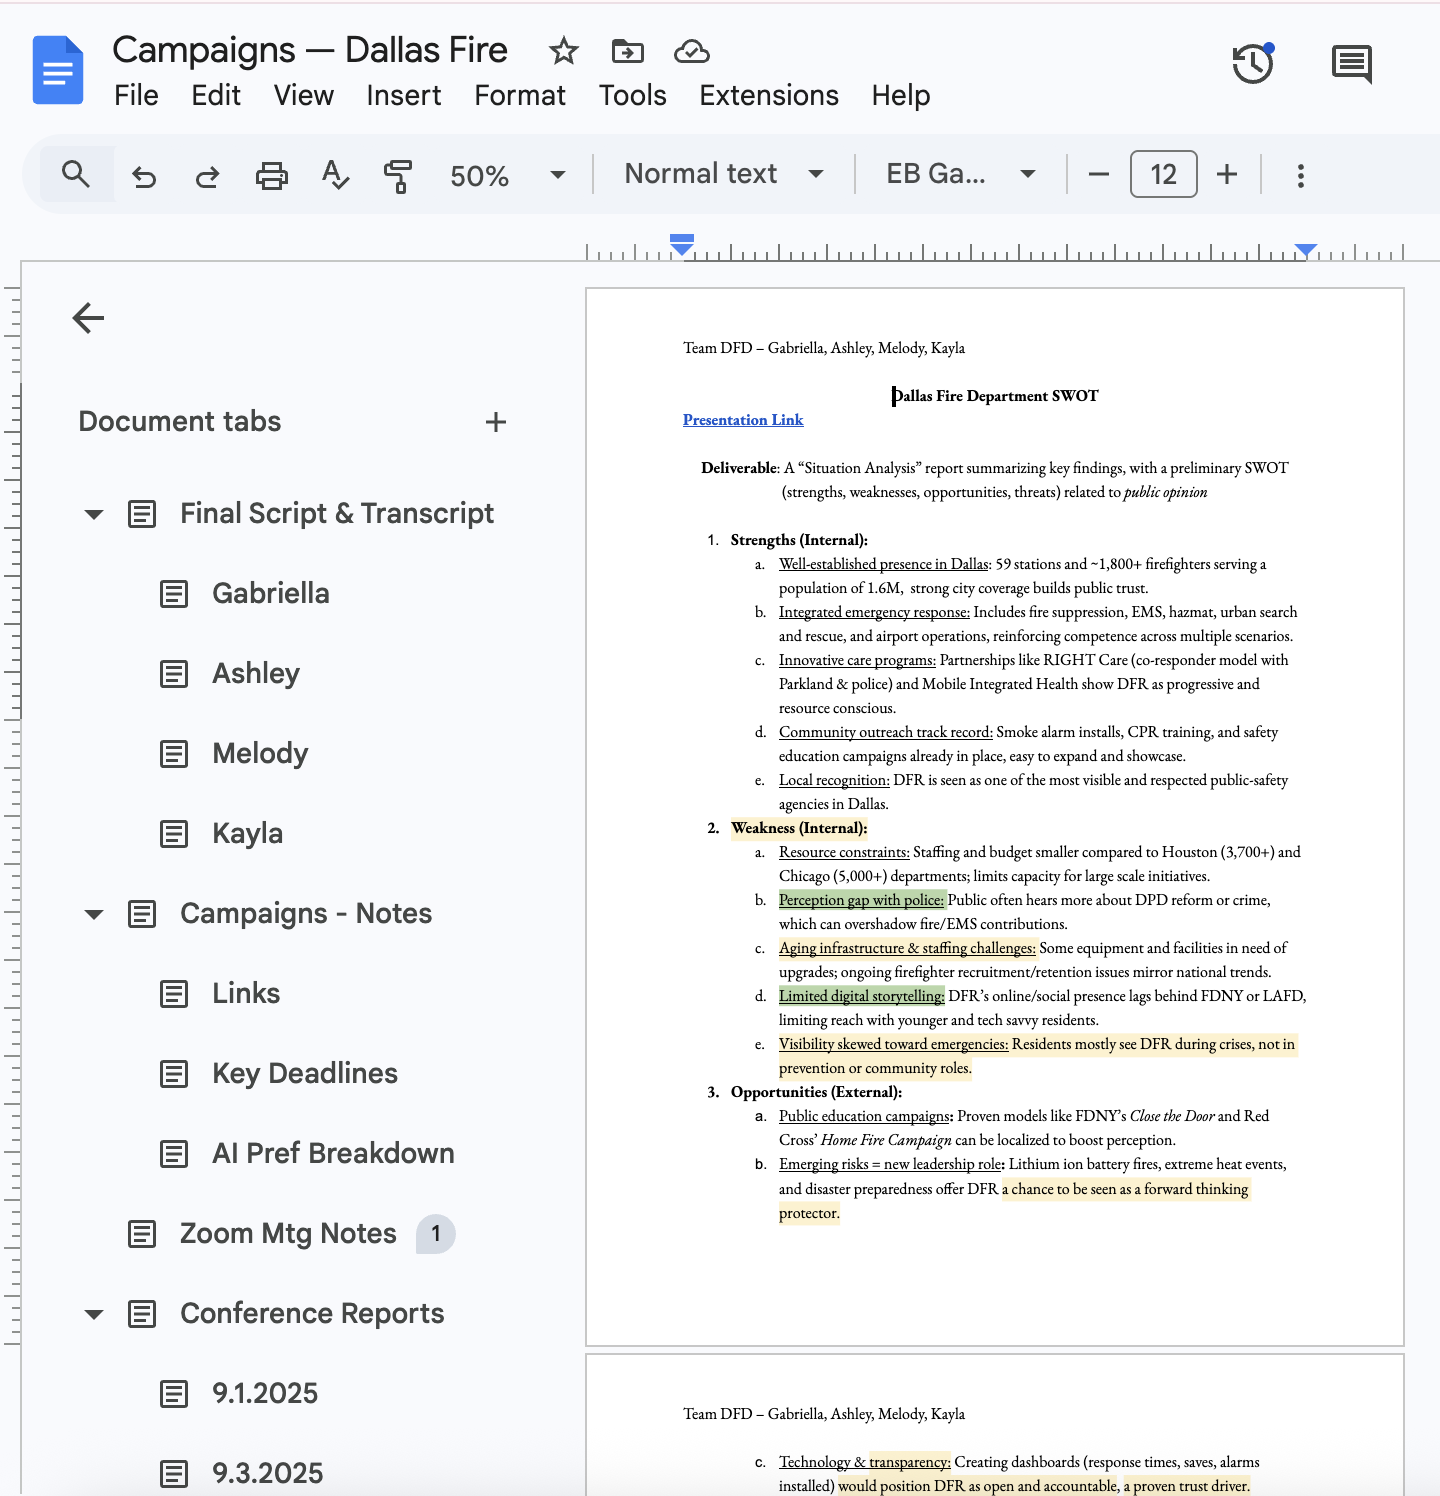Open the Key Deadlines tab

click(x=305, y=1074)
